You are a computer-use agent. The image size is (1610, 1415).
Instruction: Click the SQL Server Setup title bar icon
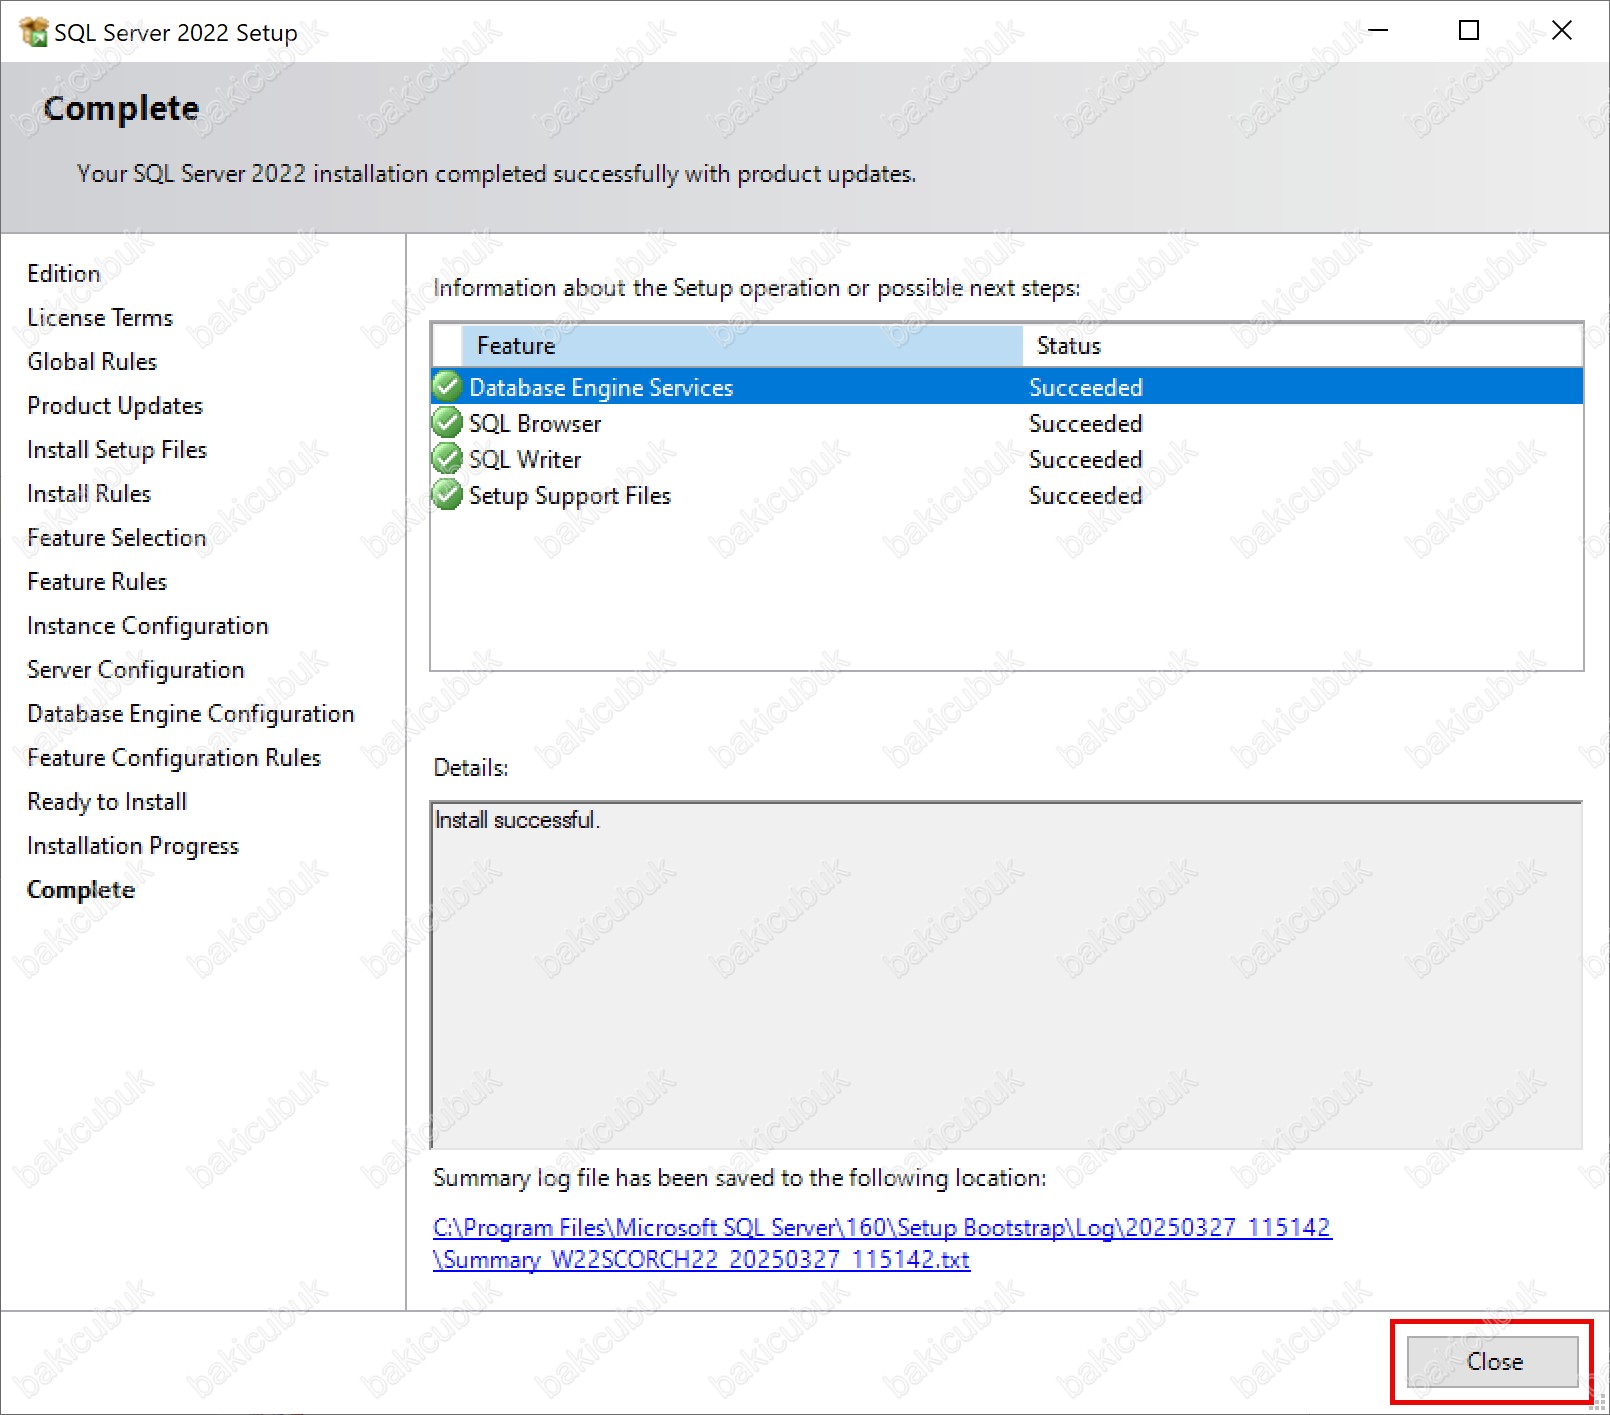tap(33, 32)
